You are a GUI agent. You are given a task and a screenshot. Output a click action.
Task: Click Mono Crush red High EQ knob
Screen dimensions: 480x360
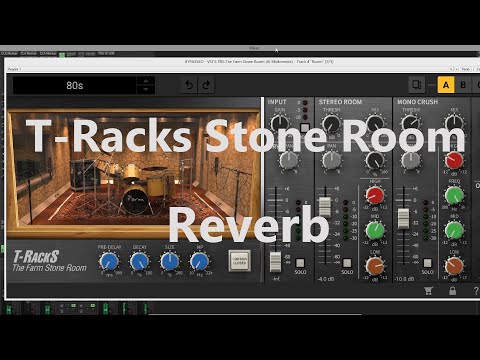(454, 160)
